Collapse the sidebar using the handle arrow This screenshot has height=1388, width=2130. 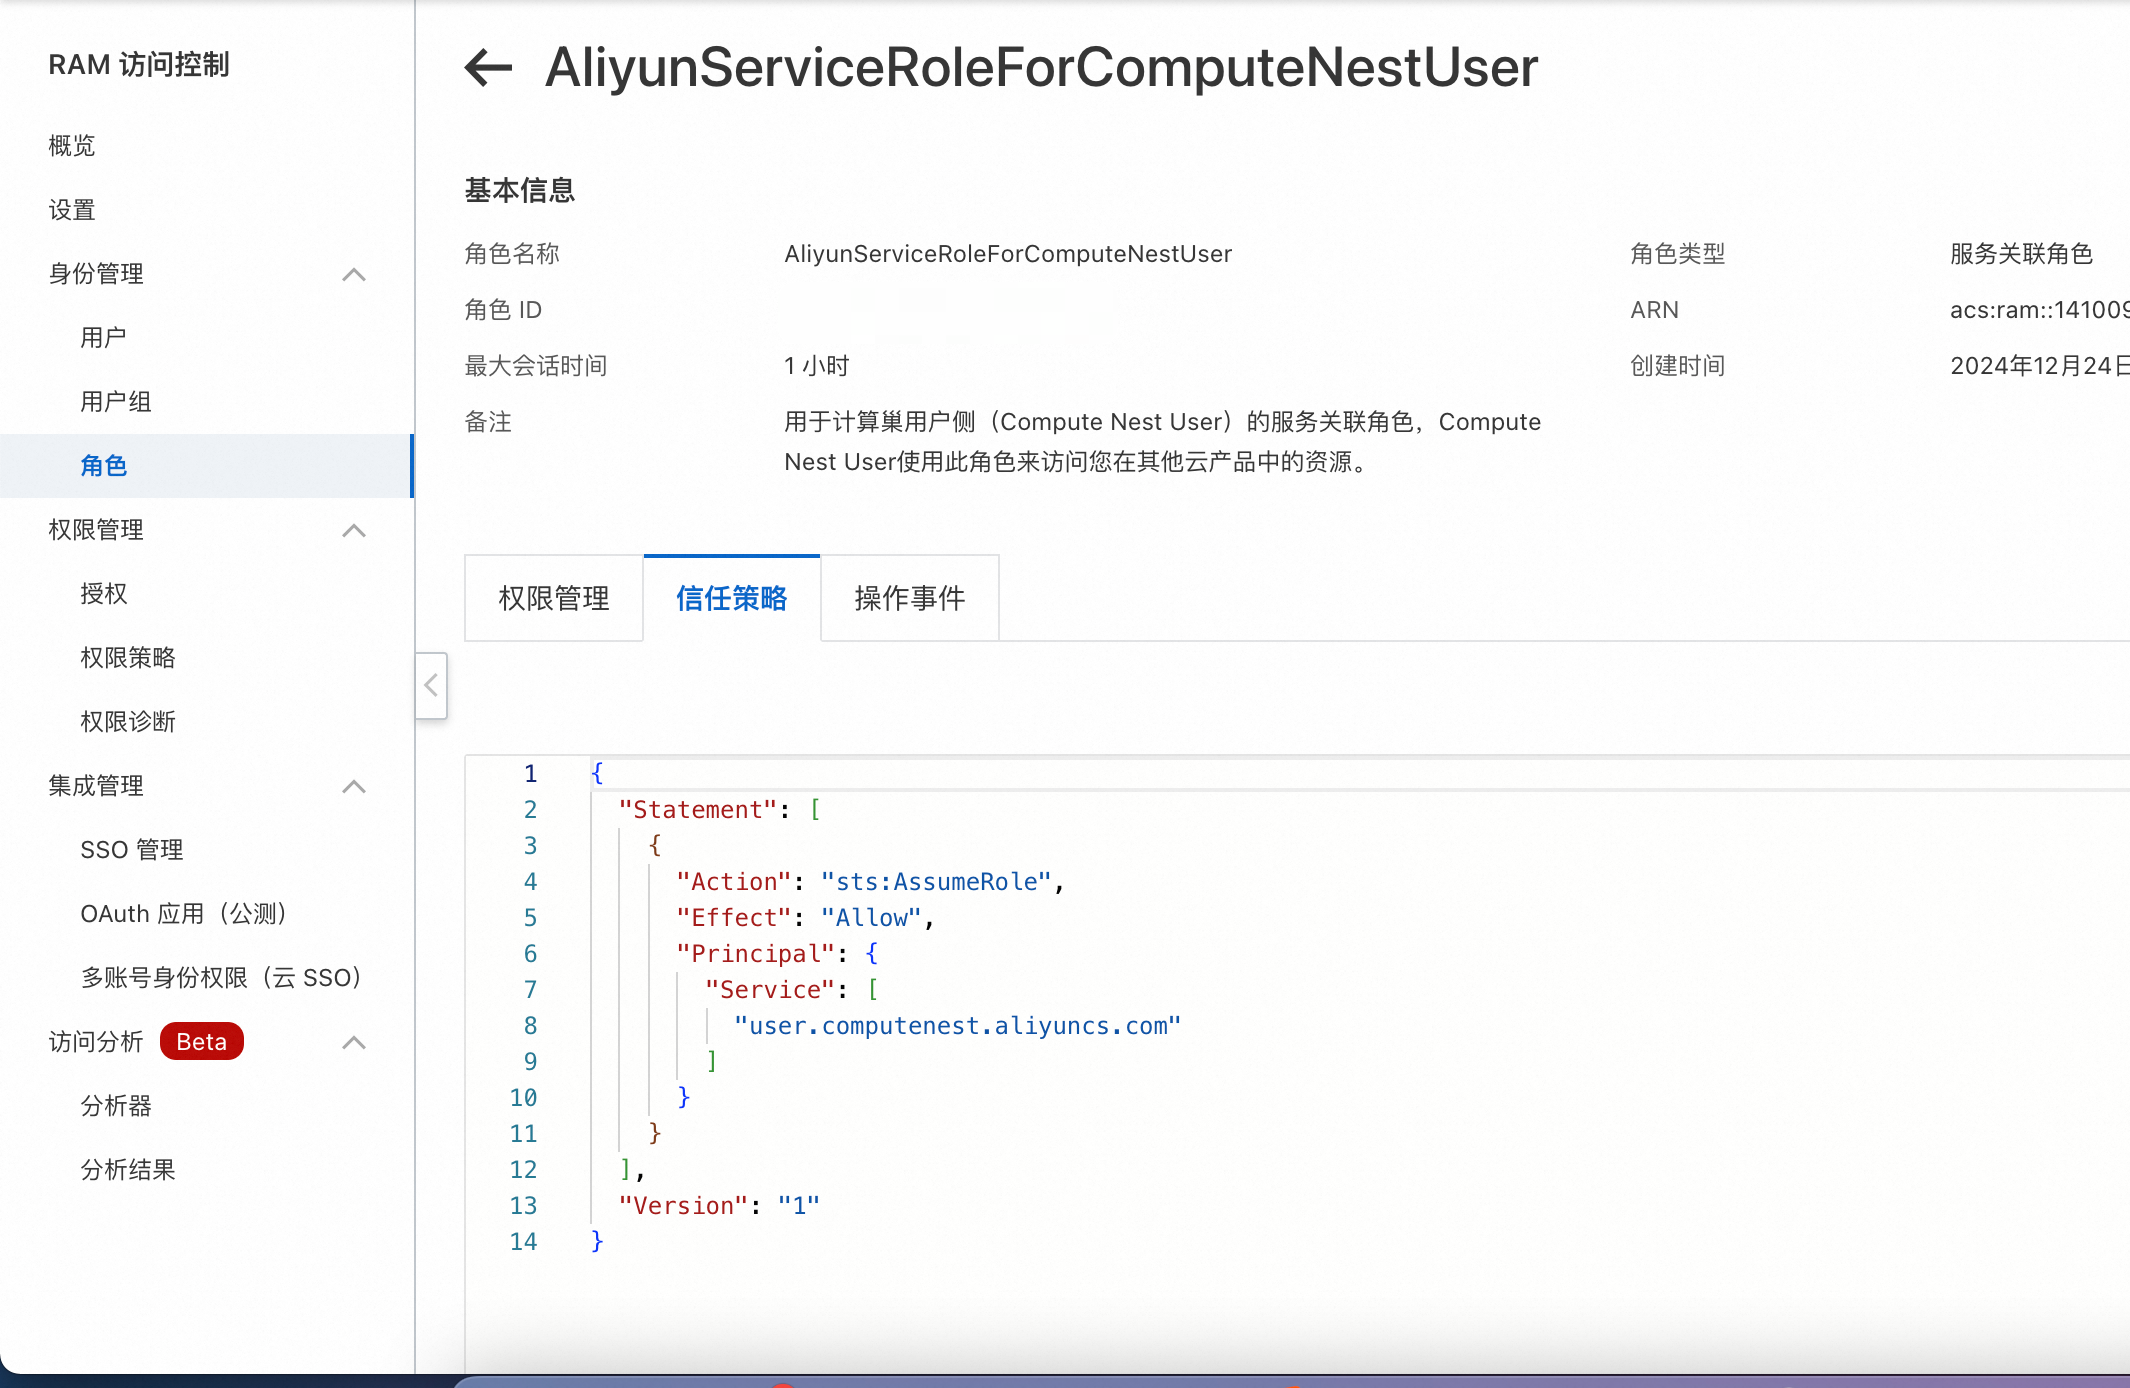[431, 686]
